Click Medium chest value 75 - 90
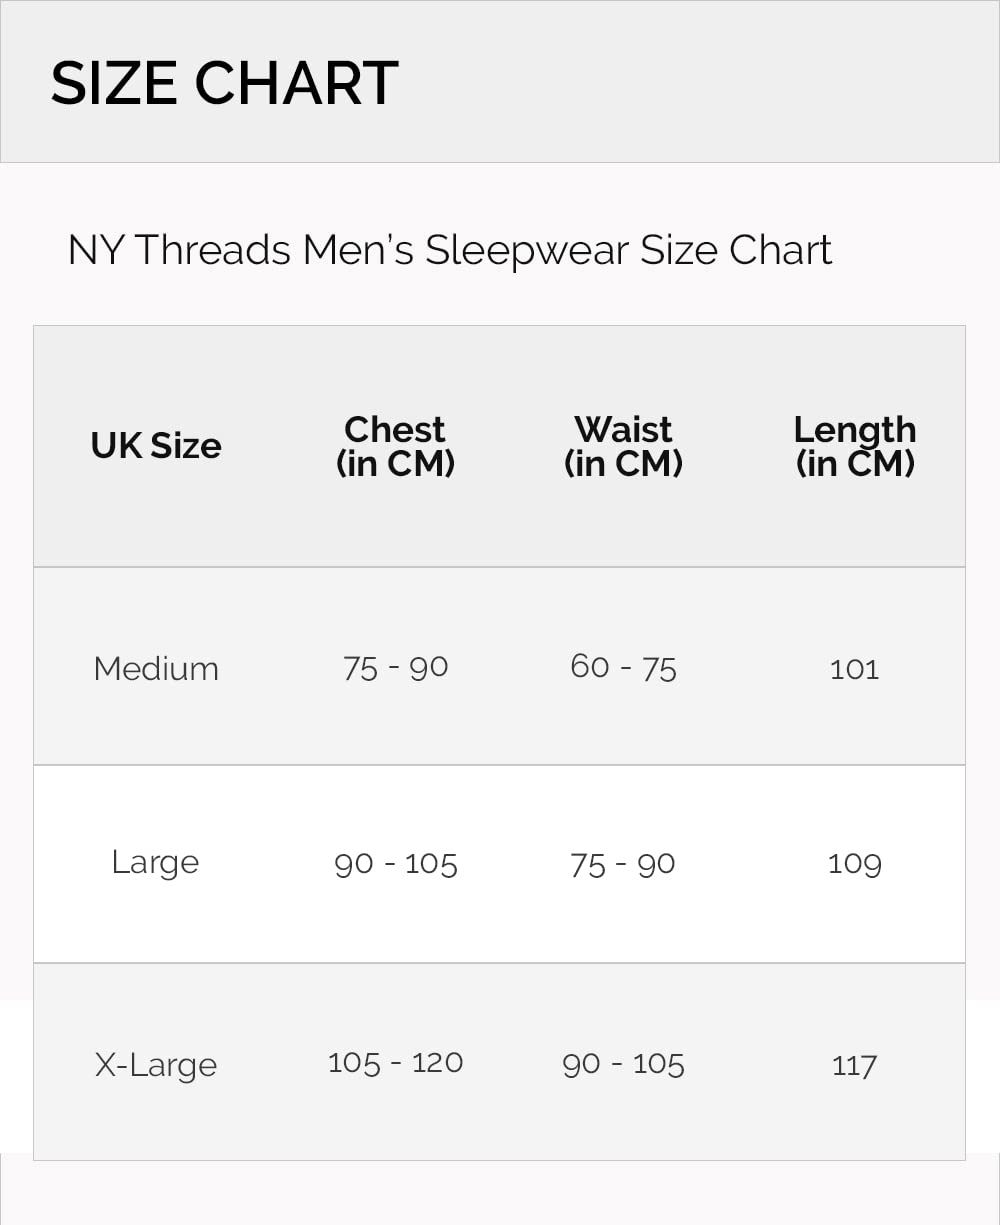 (x=395, y=668)
